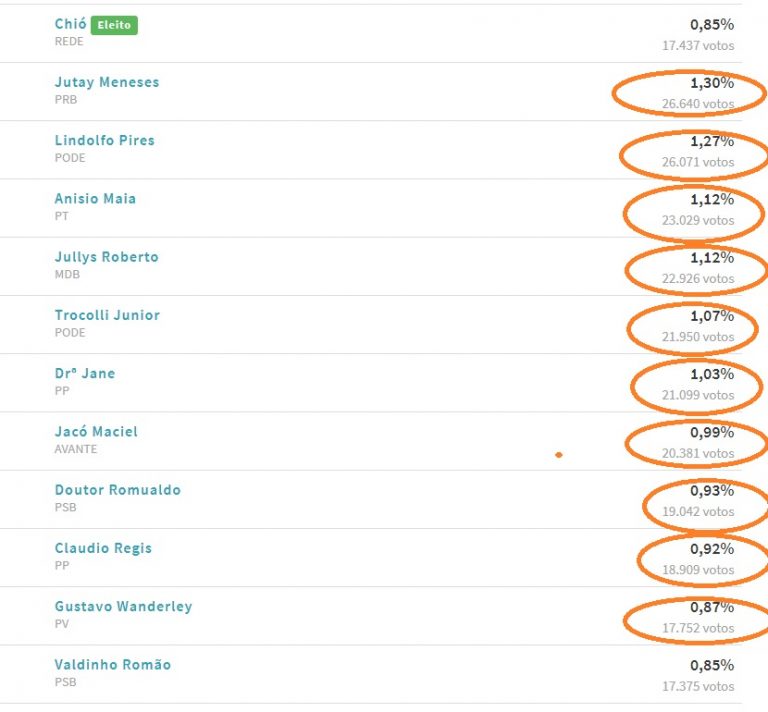Open Drª Jane candidate link

point(85,374)
